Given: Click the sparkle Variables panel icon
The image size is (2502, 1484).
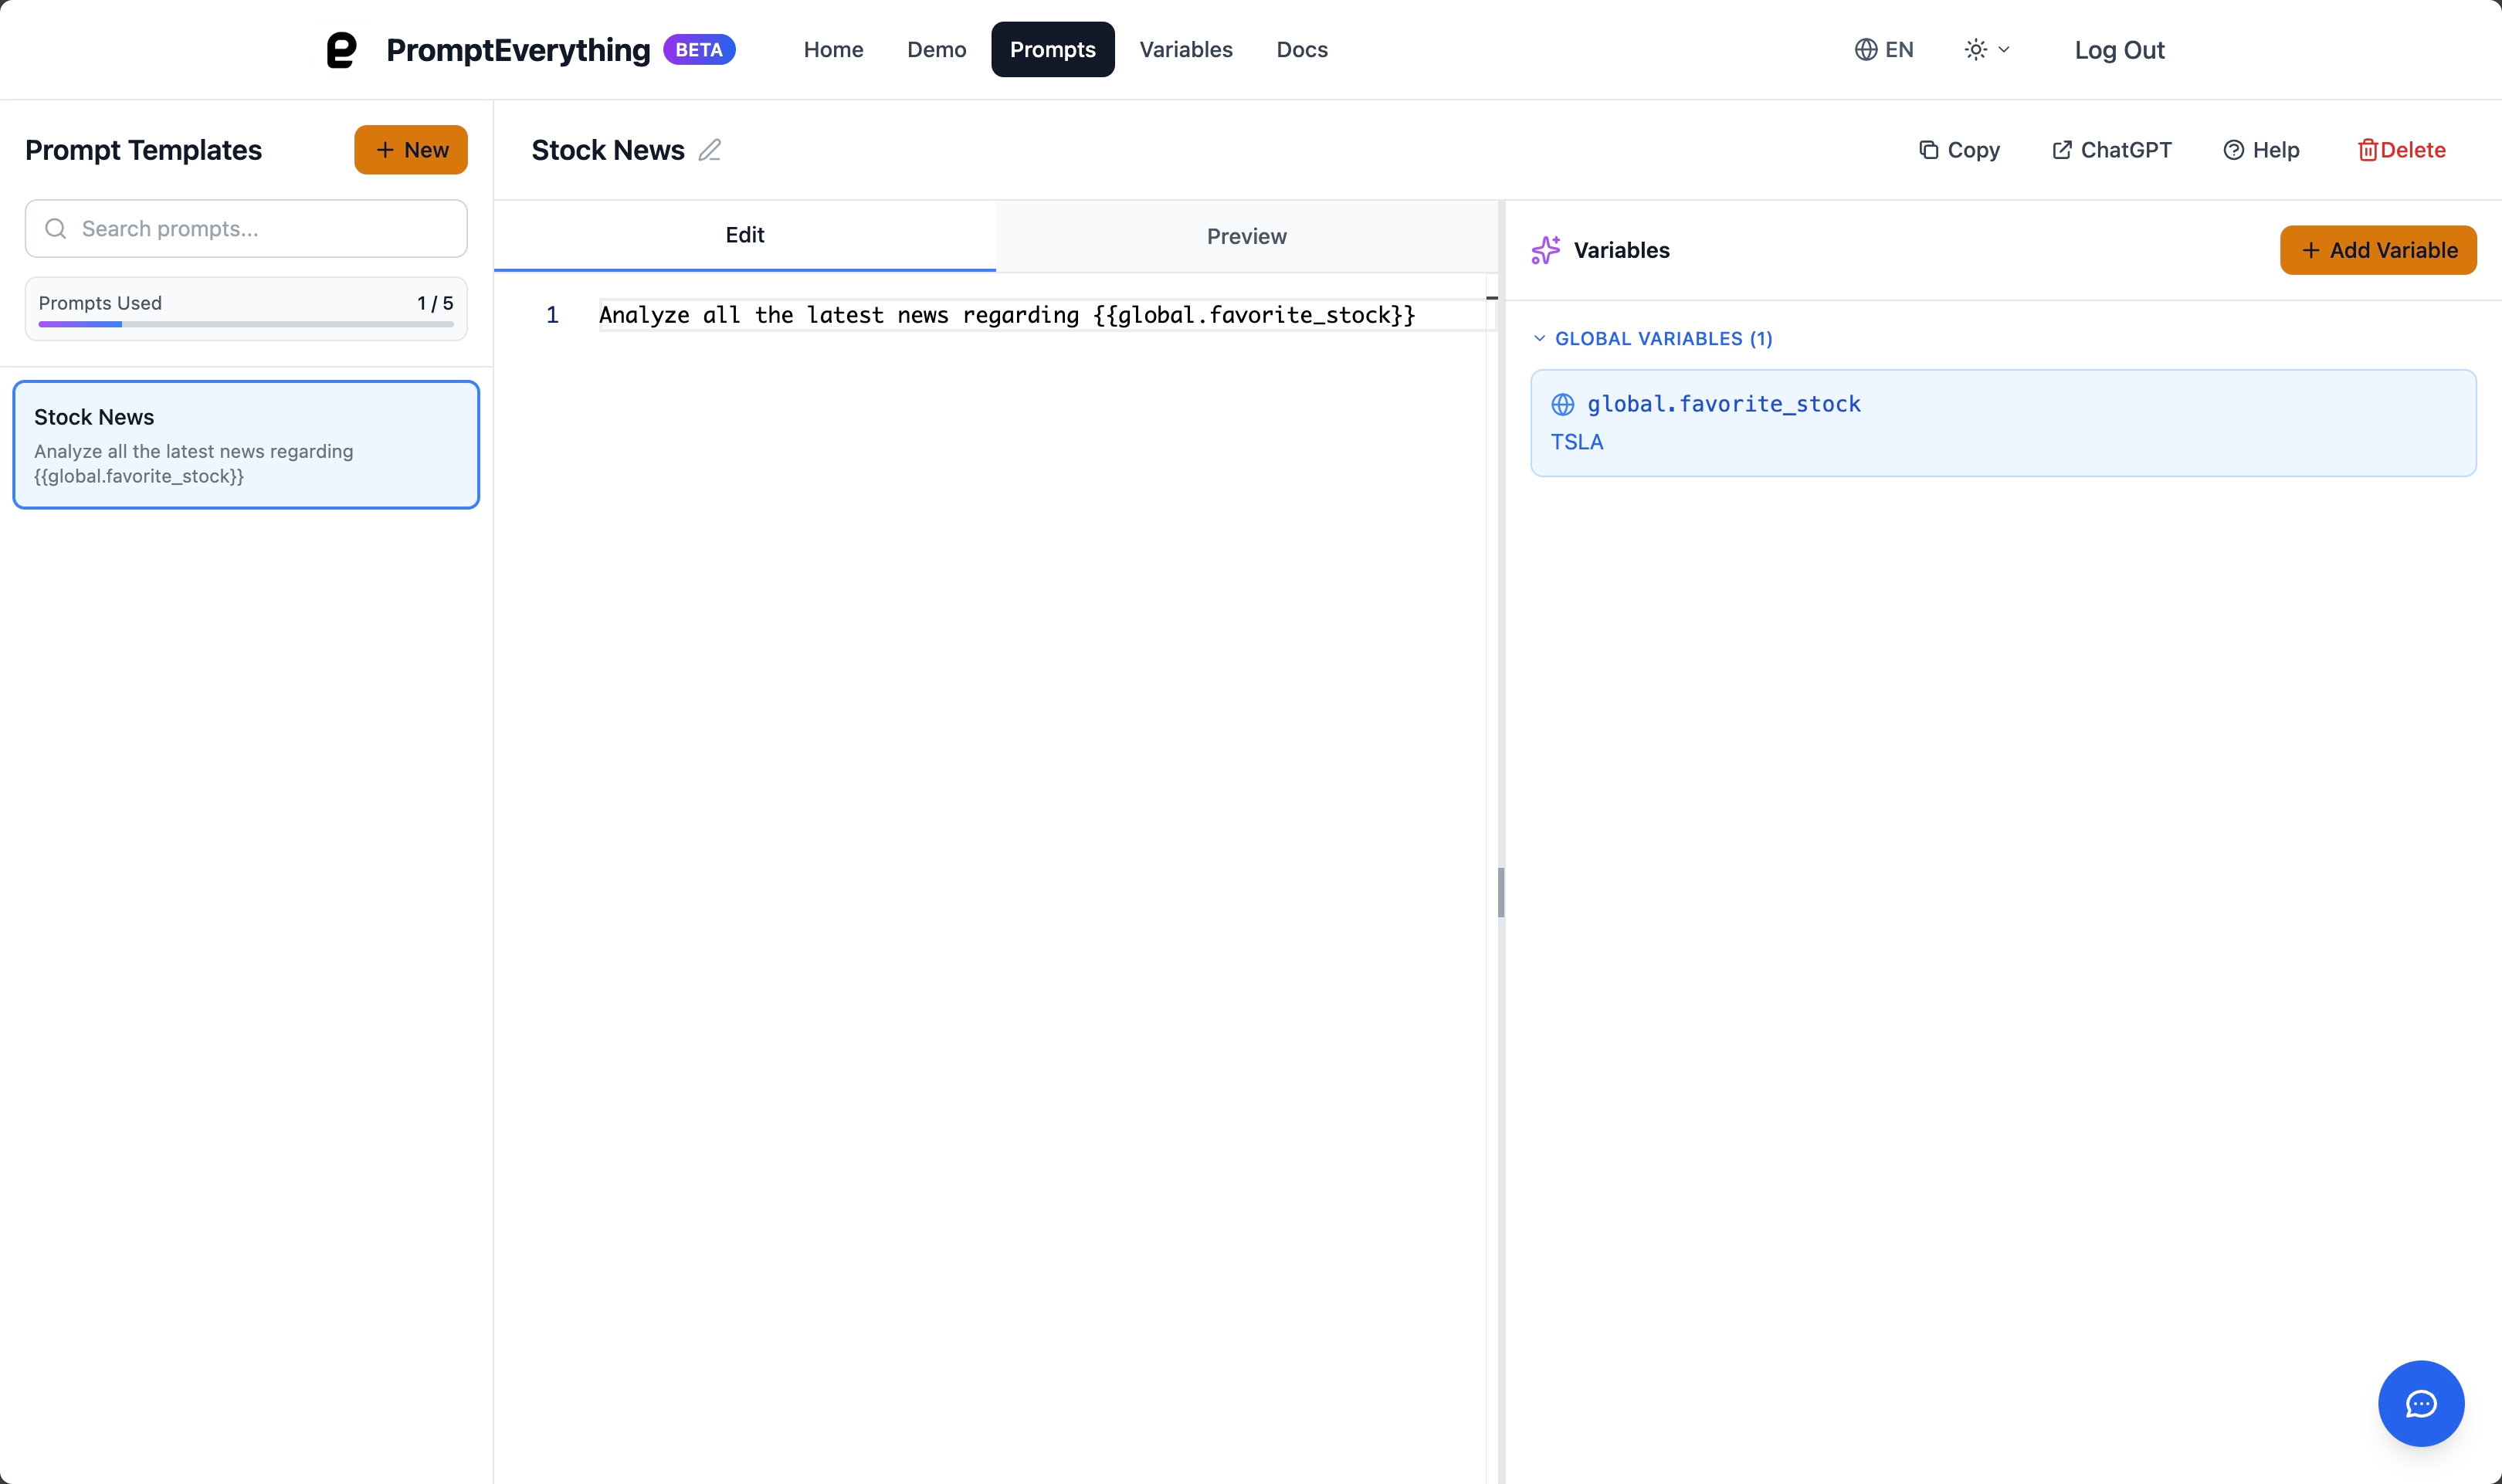Looking at the screenshot, I should (x=1545, y=250).
